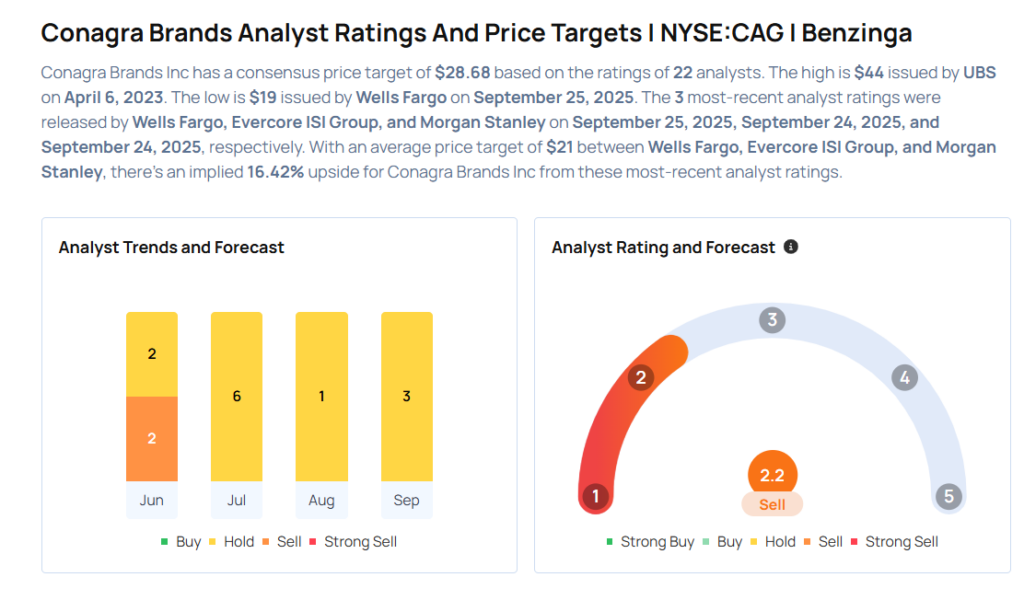Select the Sep month label
Image resolution: width=1024 pixels, height=600 pixels.
pos(407,500)
